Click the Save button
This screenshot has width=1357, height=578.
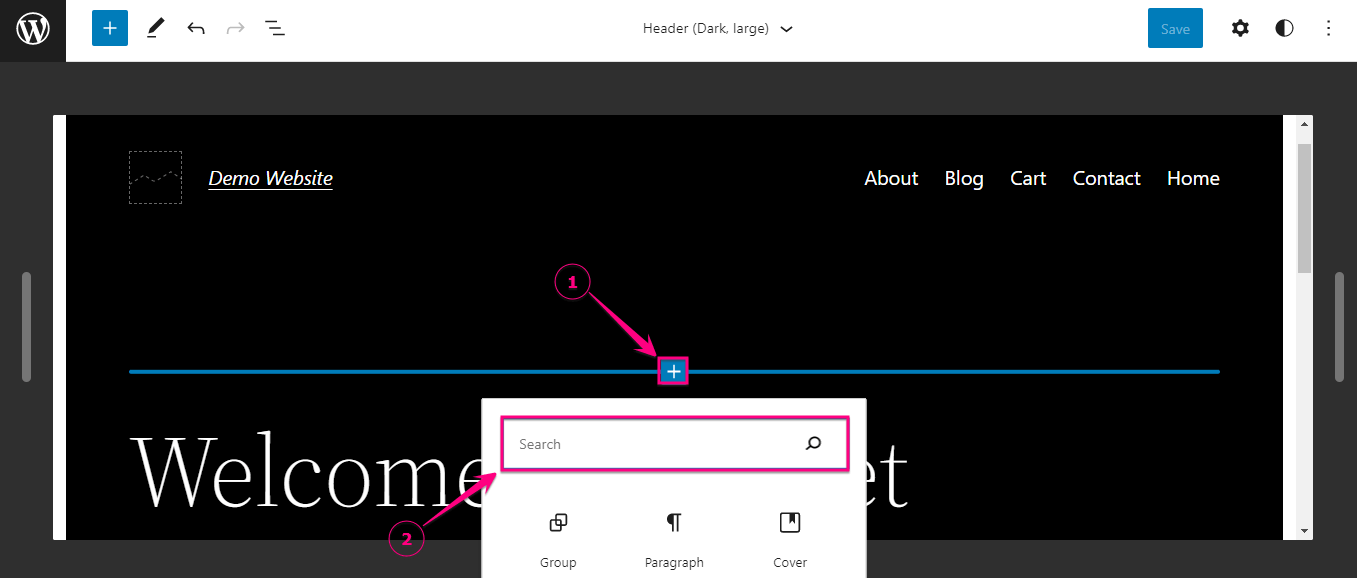[1175, 28]
